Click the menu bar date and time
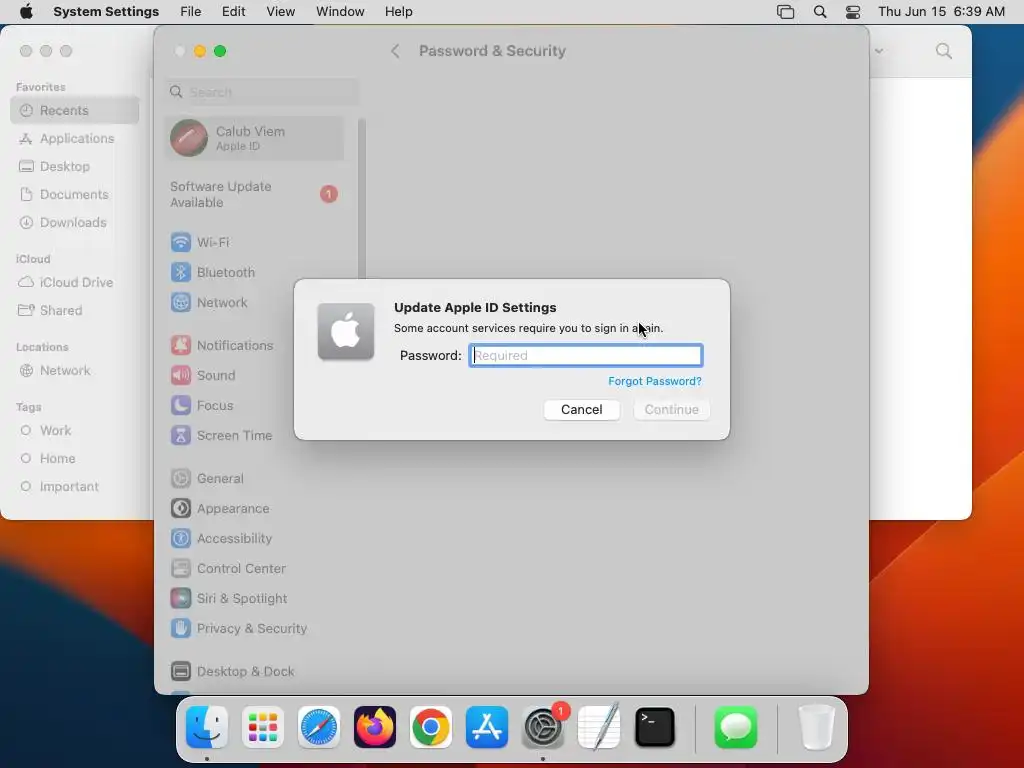This screenshot has width=1024, height=768. tap(941, 12)
